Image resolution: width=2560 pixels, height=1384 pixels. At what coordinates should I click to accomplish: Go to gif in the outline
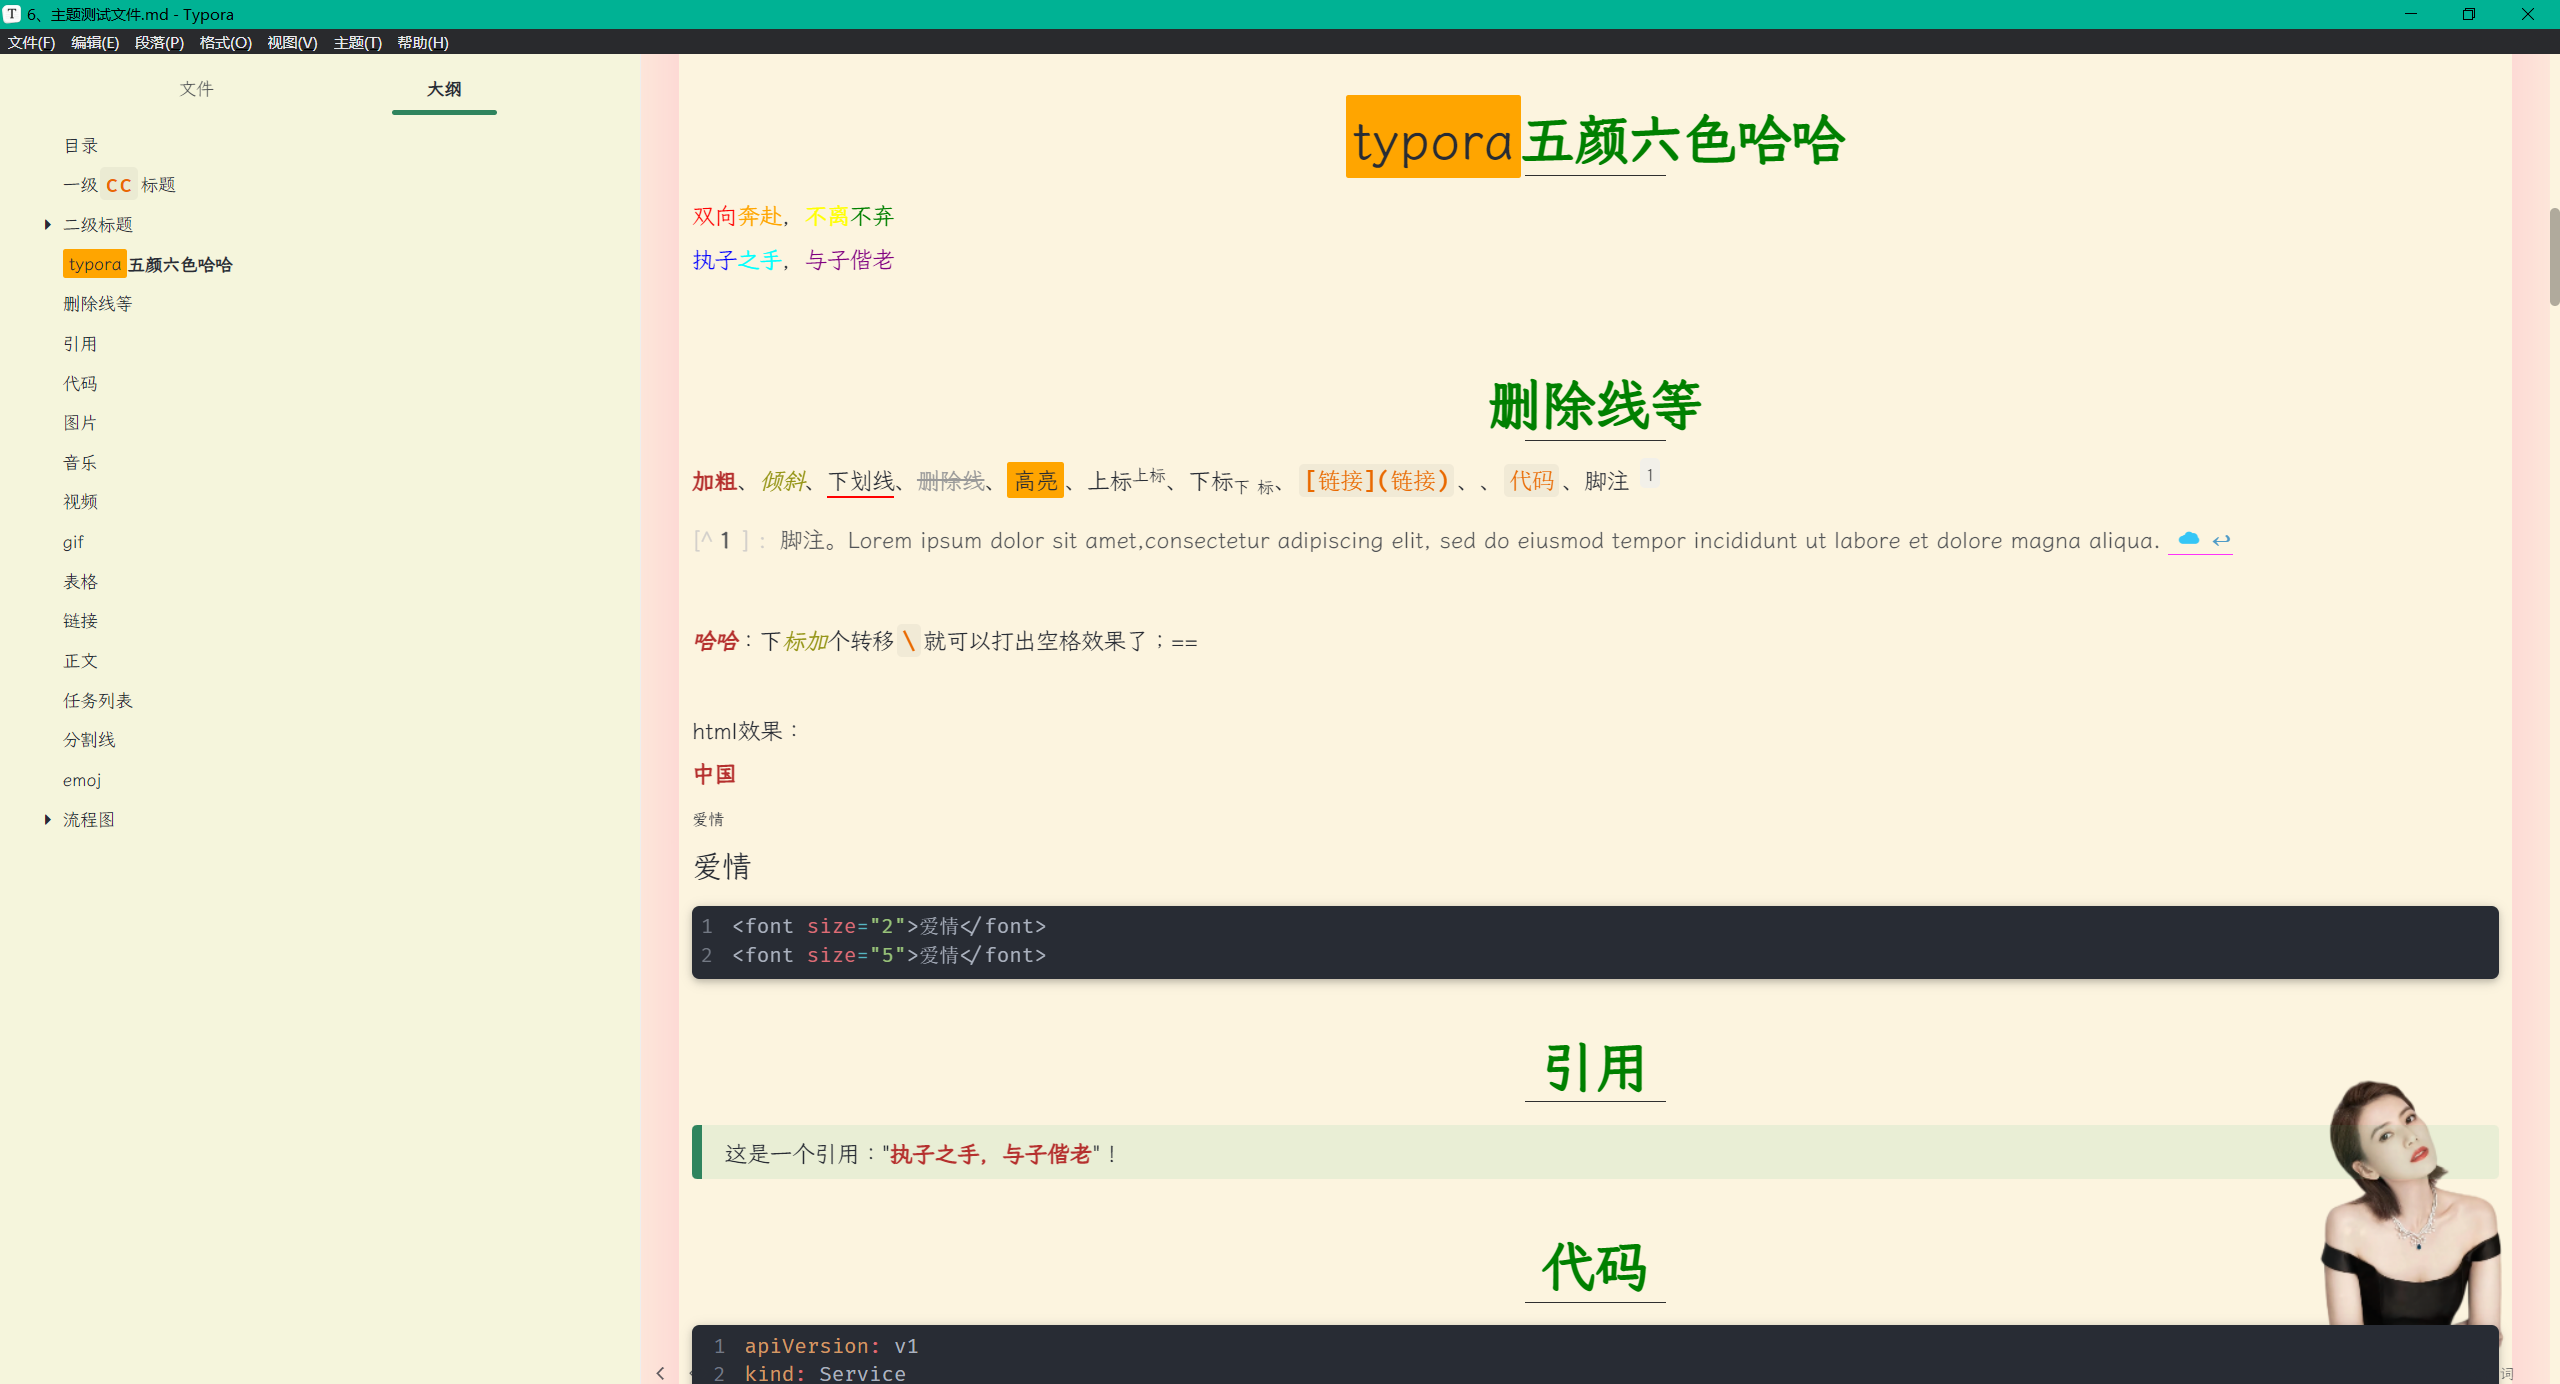coord(74,542)
